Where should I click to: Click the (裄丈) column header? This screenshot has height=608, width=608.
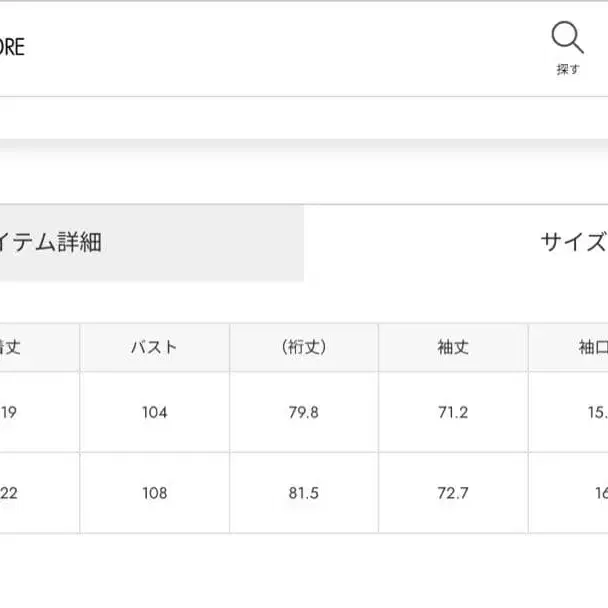(303, 348)
